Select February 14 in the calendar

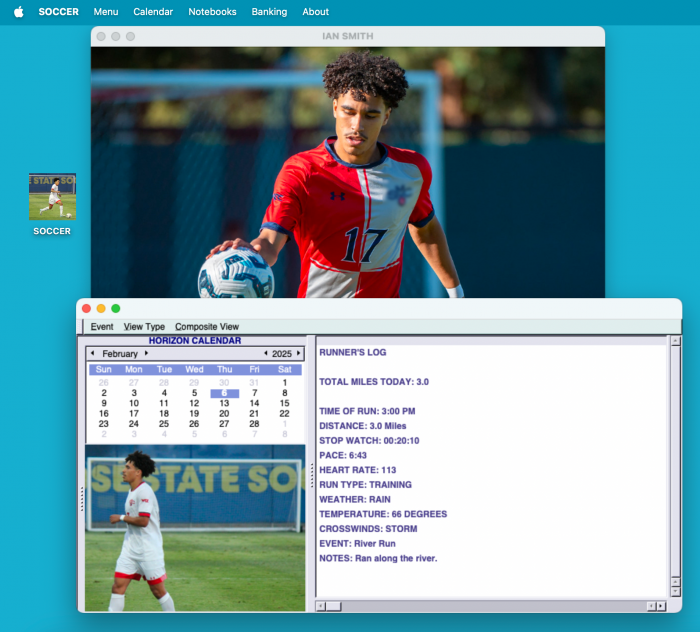[254, 403]
